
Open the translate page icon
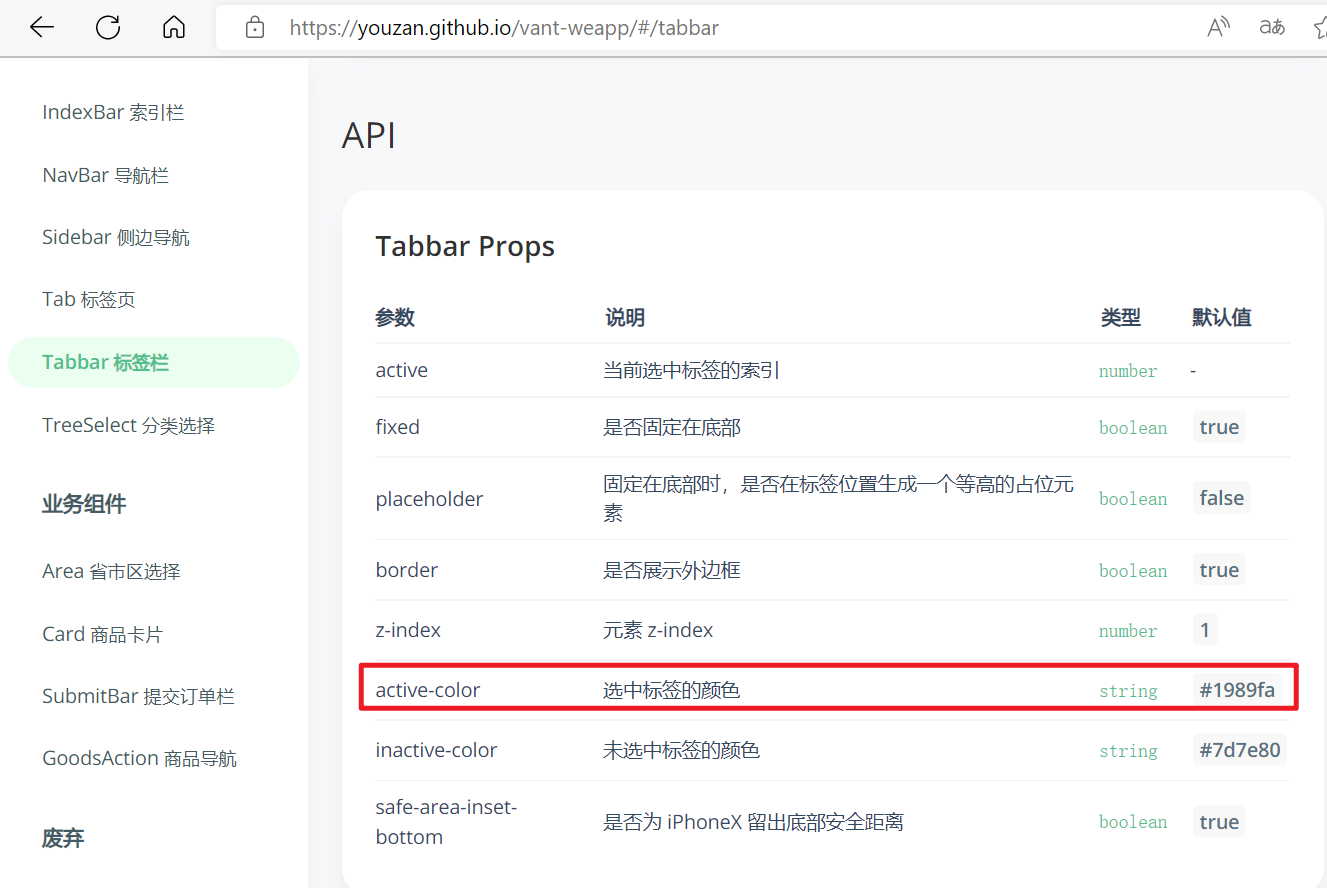tap(1272, 27)
